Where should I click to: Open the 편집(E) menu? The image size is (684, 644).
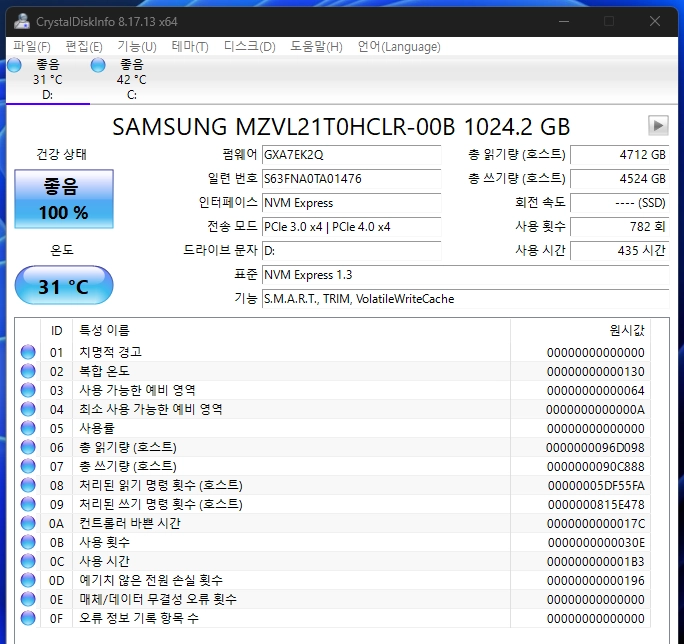point(84,46)
